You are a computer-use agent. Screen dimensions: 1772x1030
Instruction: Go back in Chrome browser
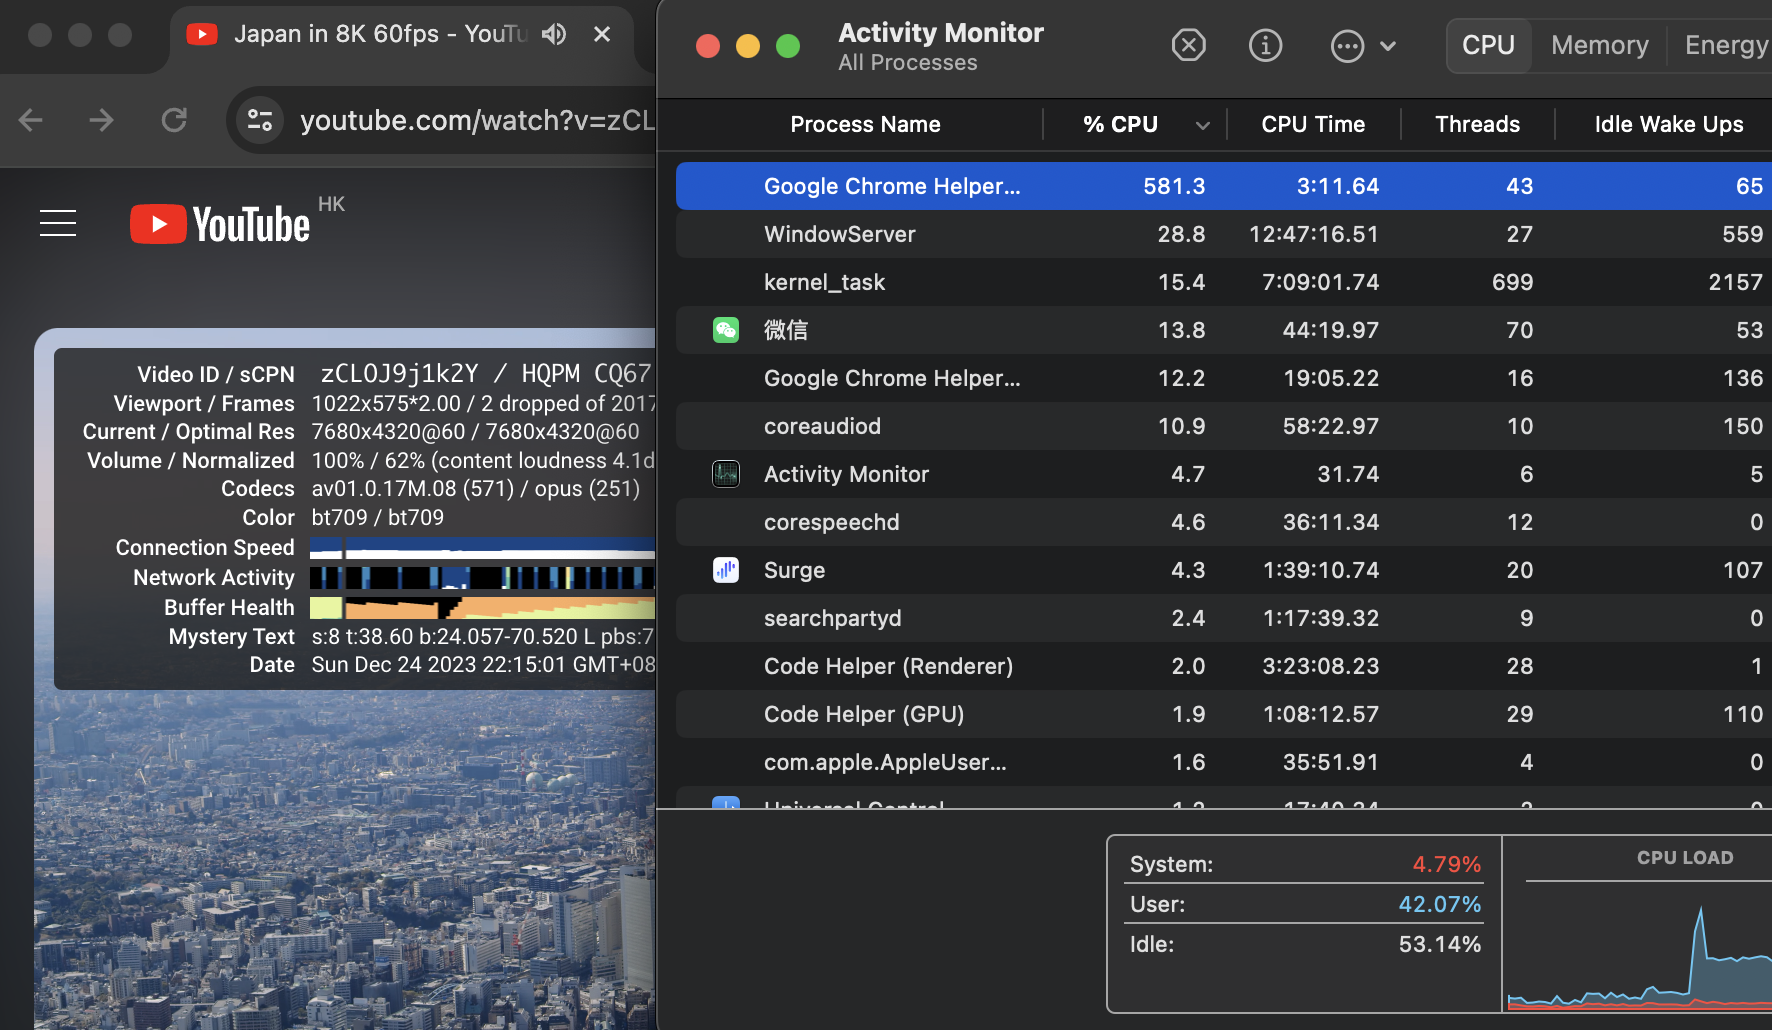[x=31, y=121]
